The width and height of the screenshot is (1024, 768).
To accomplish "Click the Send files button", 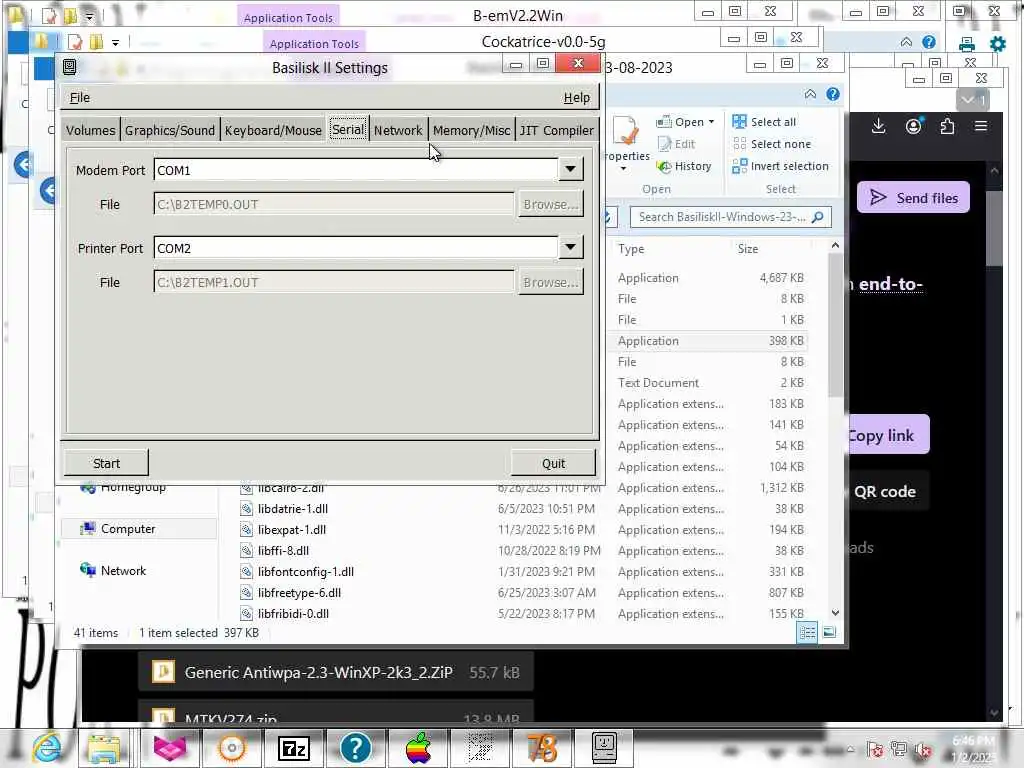I will 913,197.
